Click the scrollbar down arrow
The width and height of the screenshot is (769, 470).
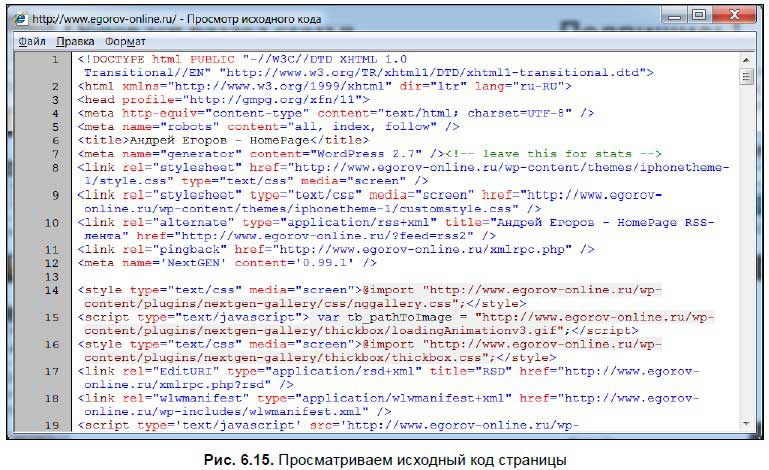click(x=746, y=423)
